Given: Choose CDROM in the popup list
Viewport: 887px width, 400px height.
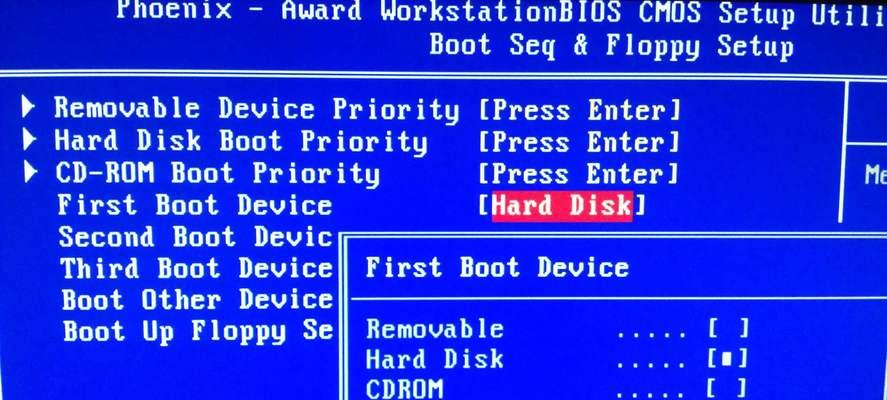Looking at the screenshot, I should coord(404,389).
